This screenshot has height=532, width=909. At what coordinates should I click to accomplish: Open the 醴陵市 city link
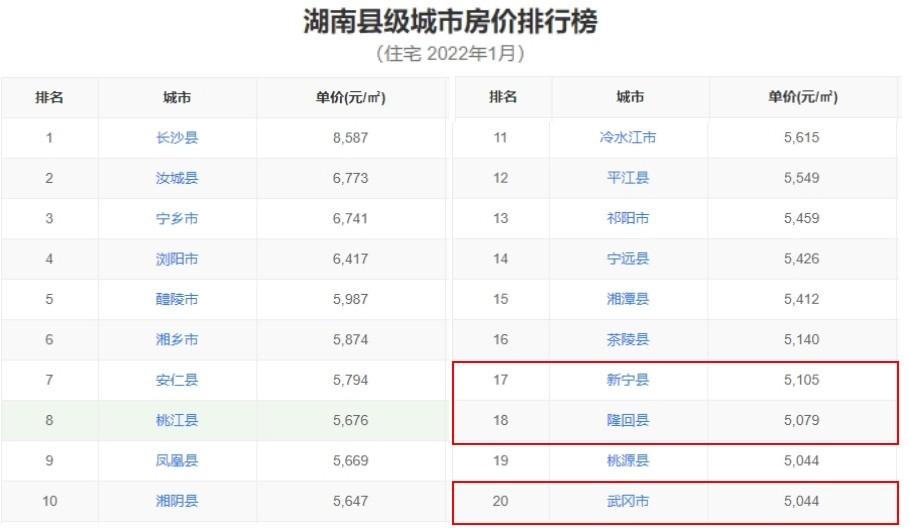pyautogui.click(x=177, y=299)
